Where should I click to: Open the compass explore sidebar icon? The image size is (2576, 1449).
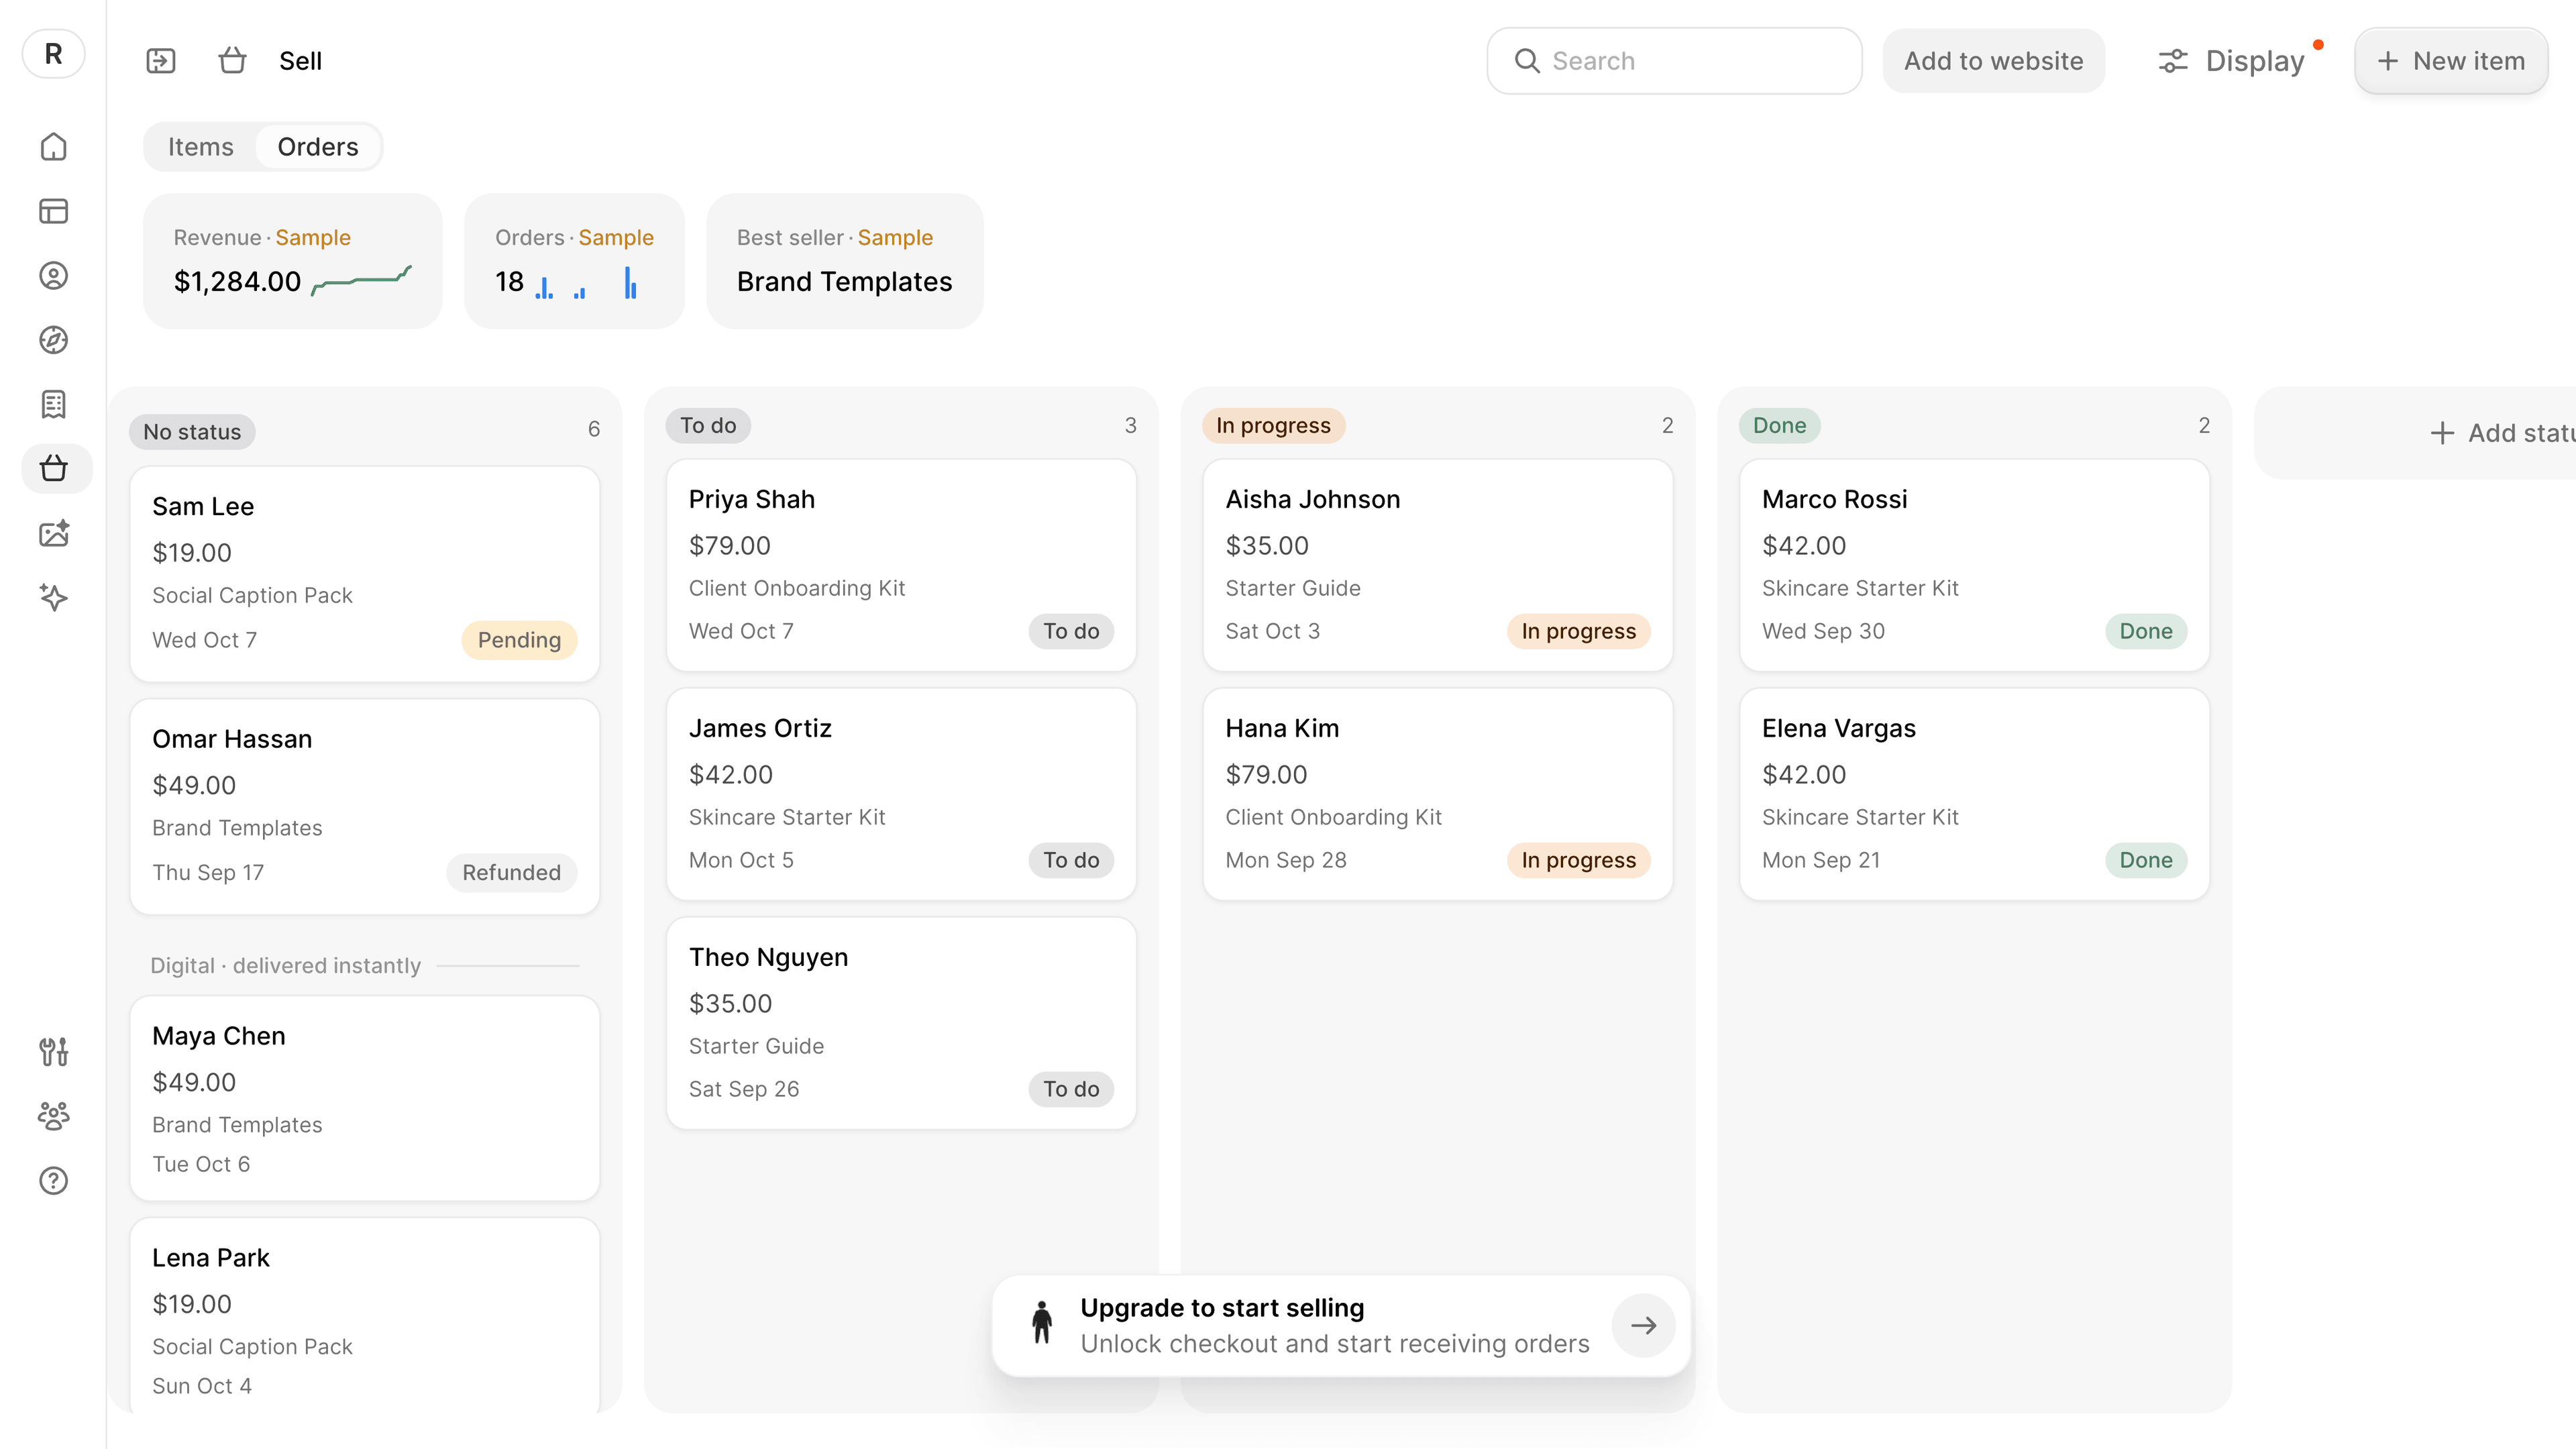53,340
